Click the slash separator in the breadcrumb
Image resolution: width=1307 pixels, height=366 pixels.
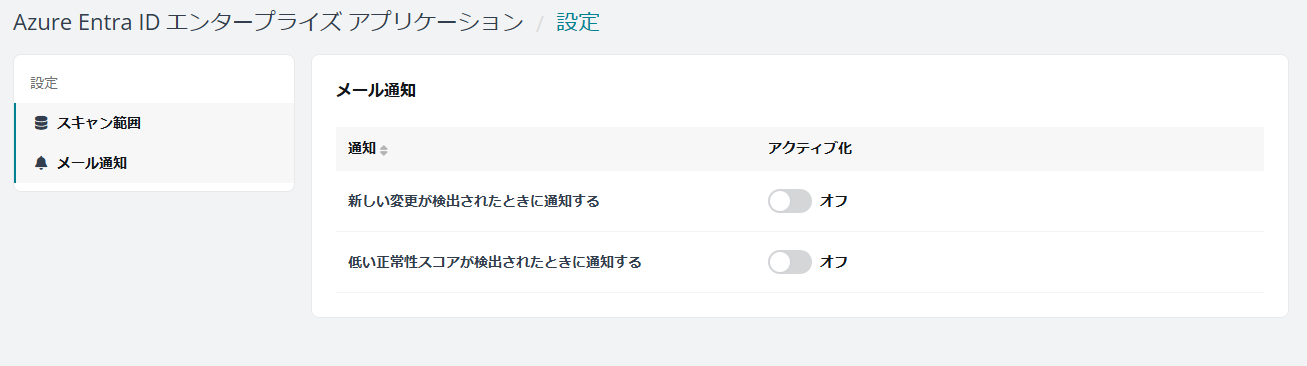540,23
